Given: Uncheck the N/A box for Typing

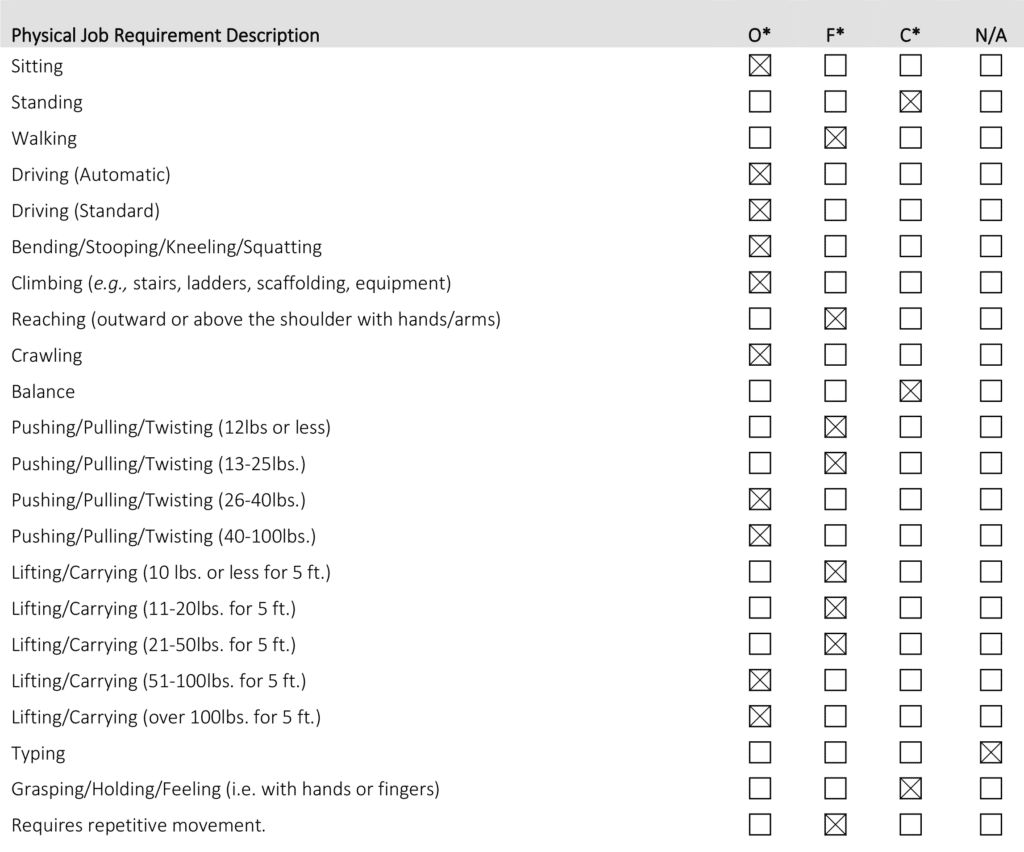Looking at the screenshot, I should coord(990,752).
